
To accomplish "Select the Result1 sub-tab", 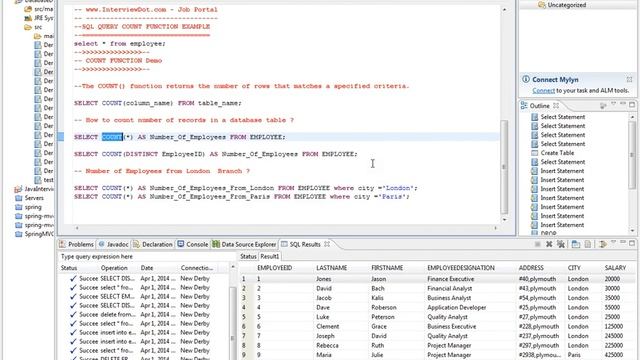I will (269, 256).
